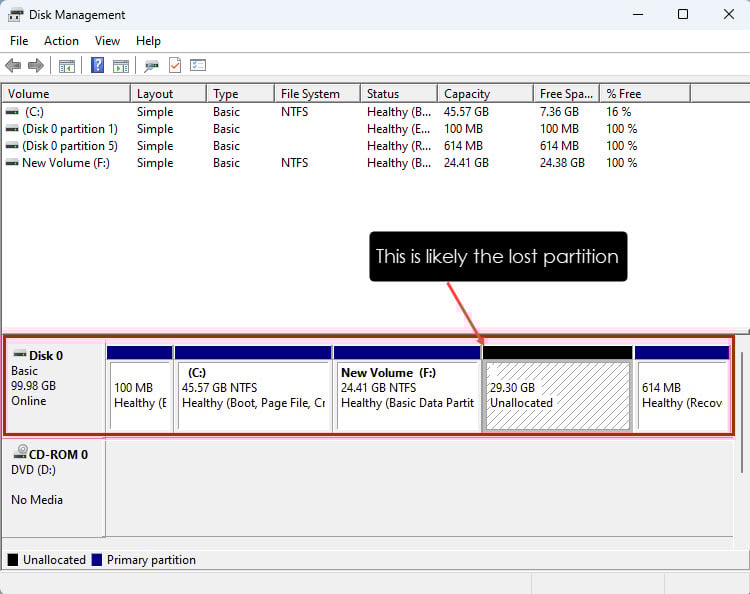Select the (C:) volume row in list
Image resolution: width=750 pixels, height=594 pixels.
point(35,112)
